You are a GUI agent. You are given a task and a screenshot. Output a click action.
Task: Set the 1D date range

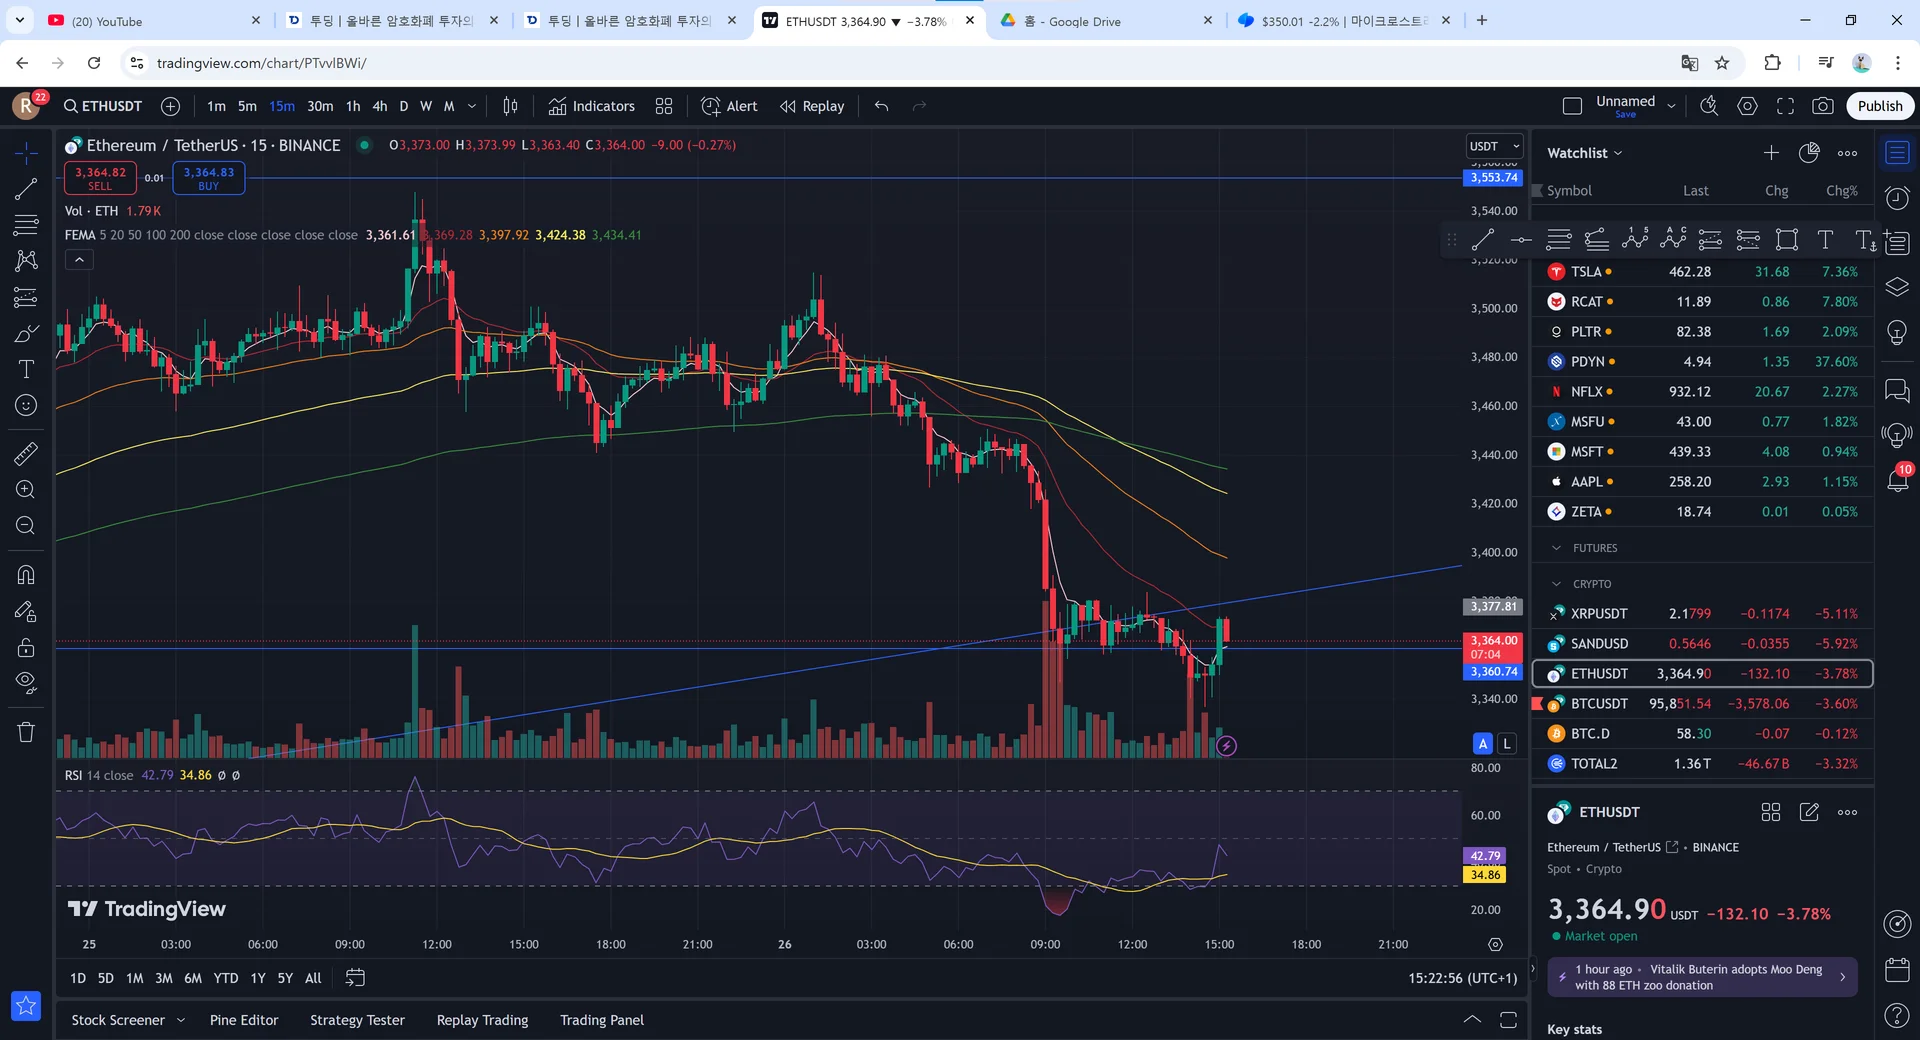(78, 978)
